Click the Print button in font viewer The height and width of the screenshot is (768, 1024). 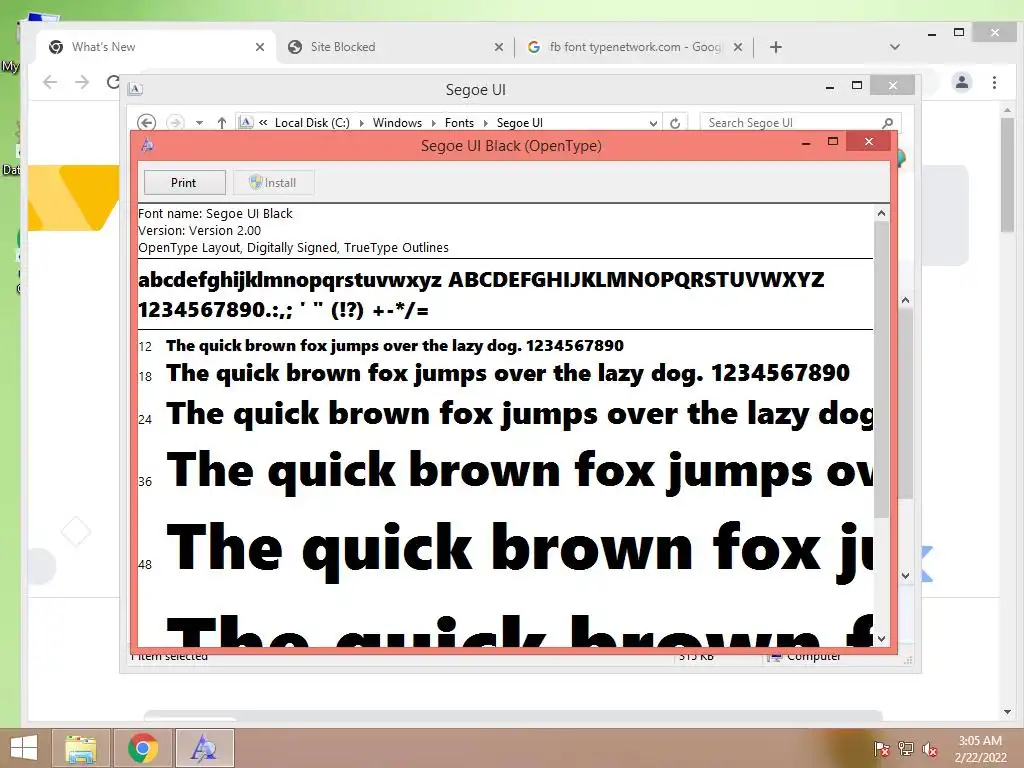pyautogui.click(x=184, y=183)
